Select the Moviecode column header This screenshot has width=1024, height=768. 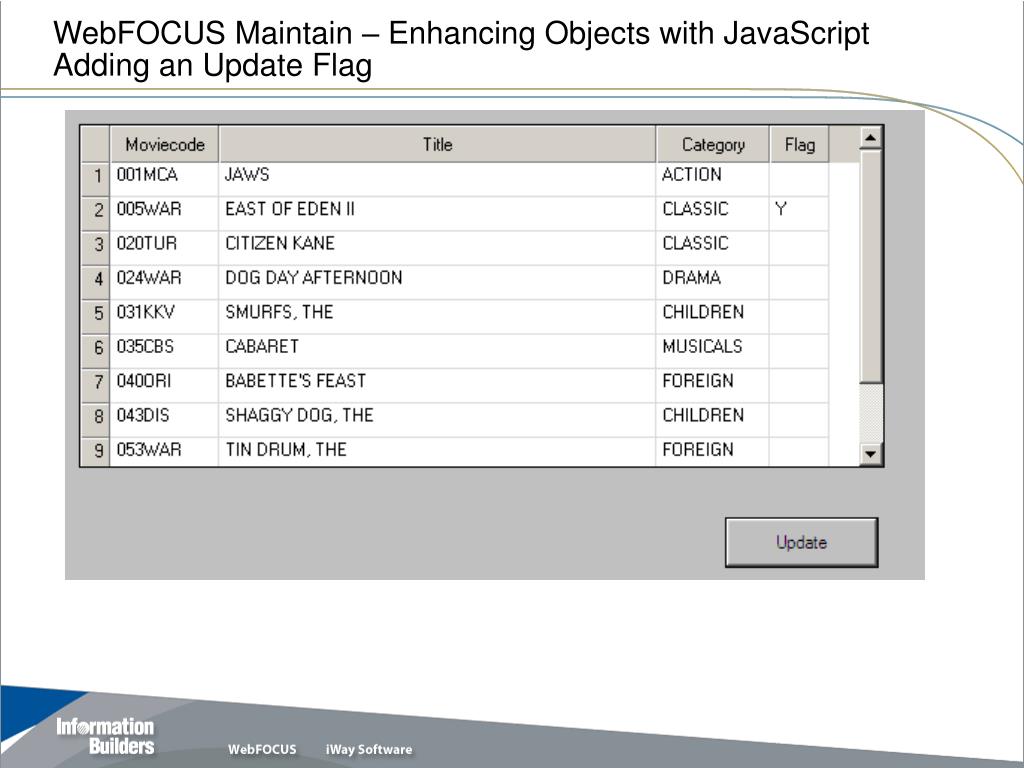[165, 144]
